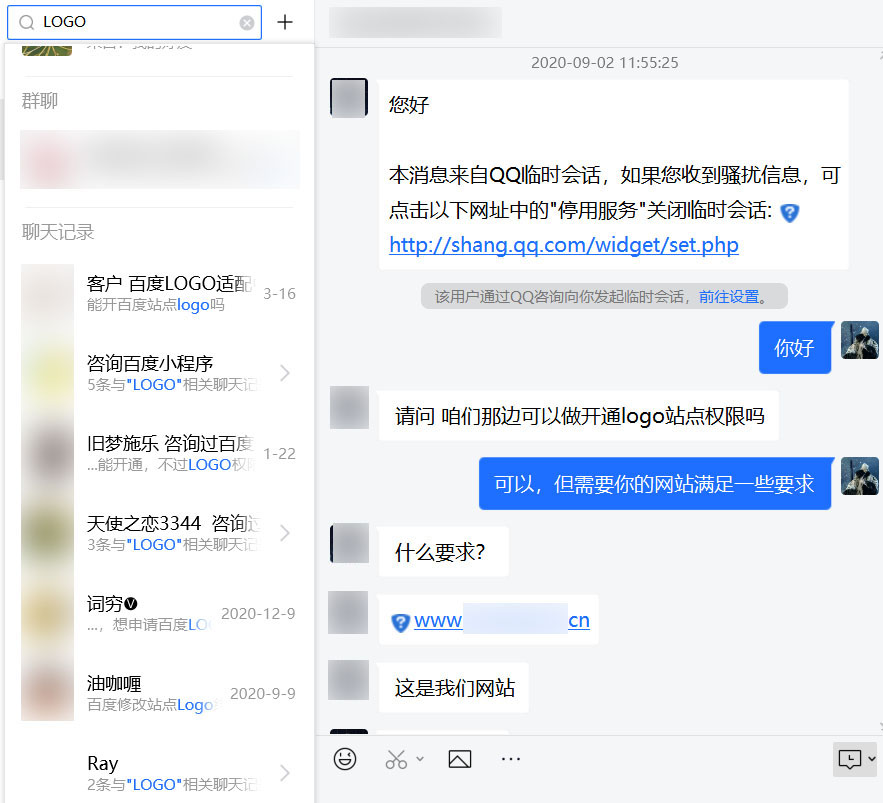This screenshot has height=803, width=883.
Task: Open the emoji picker
Action: click(x=345, y=759)
